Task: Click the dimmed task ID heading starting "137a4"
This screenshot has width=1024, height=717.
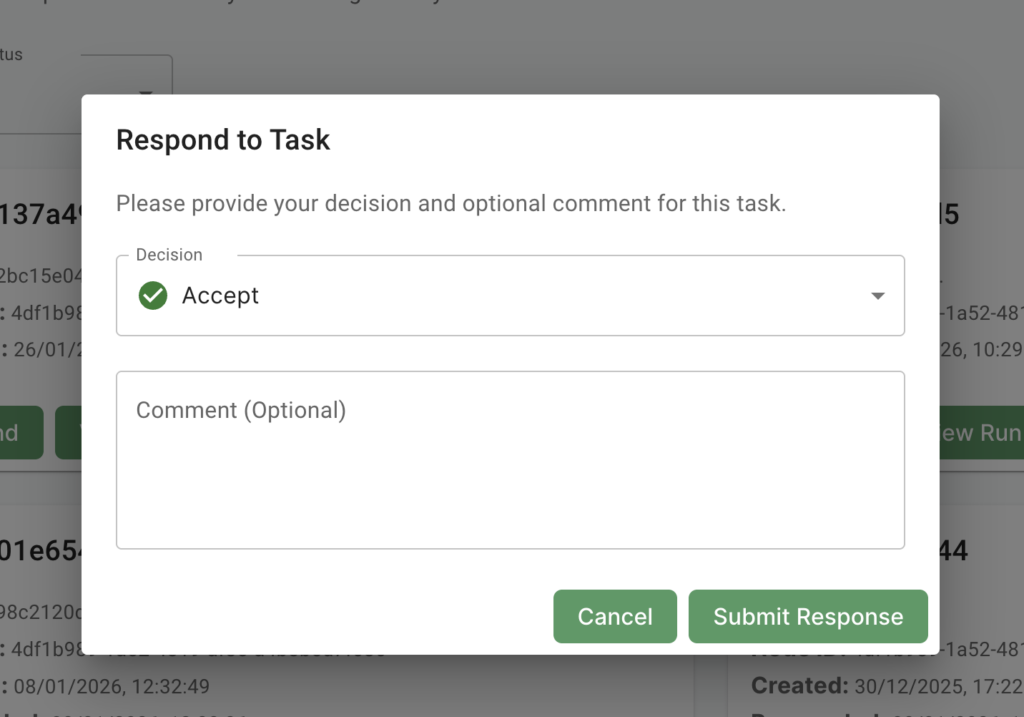Action: [x=40, y=215]
